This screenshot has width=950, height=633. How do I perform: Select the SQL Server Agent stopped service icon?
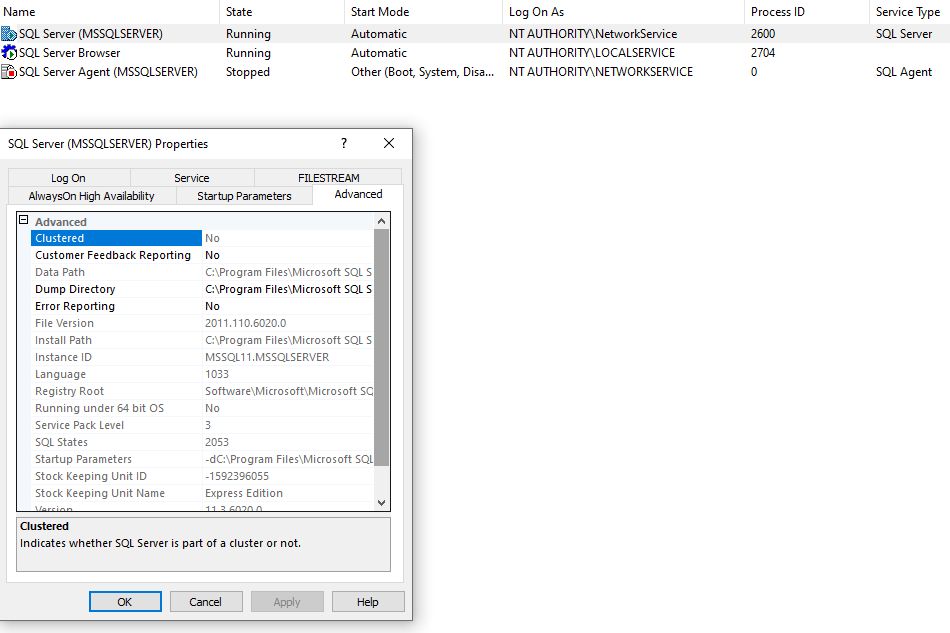(9, 71)
